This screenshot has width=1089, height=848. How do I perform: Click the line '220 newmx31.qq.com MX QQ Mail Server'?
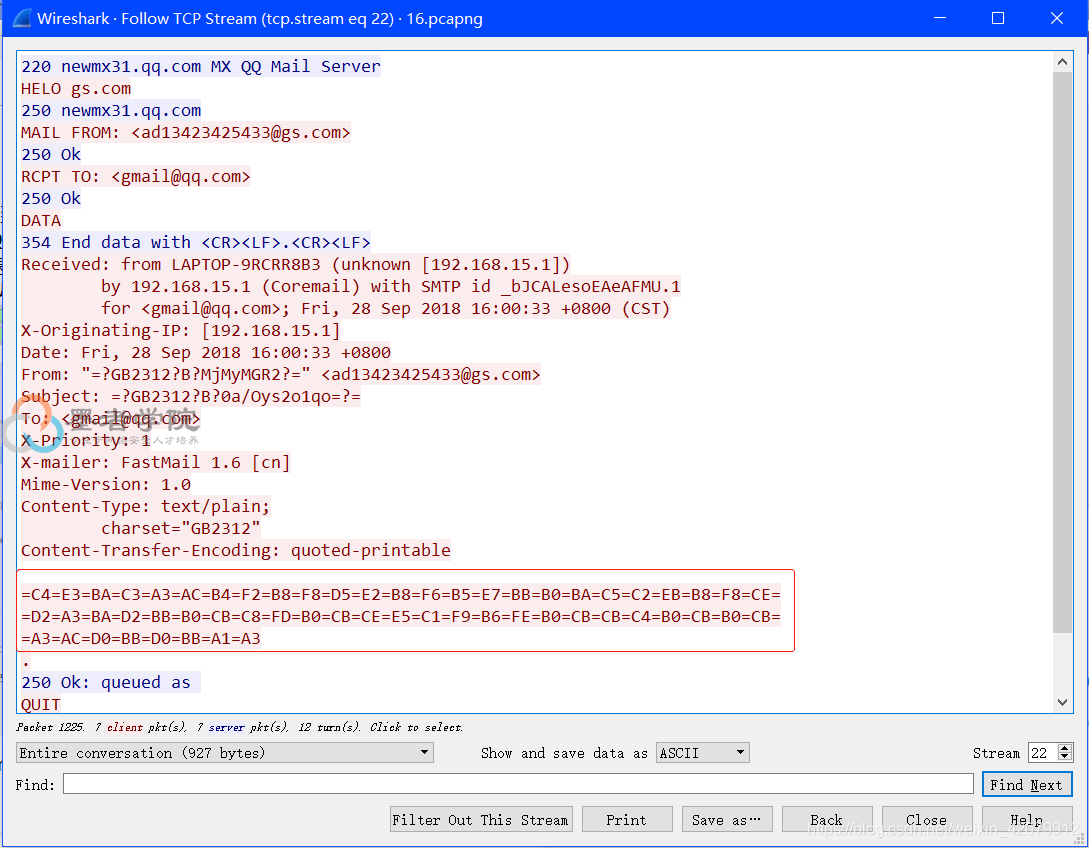(x=201, y=67)
